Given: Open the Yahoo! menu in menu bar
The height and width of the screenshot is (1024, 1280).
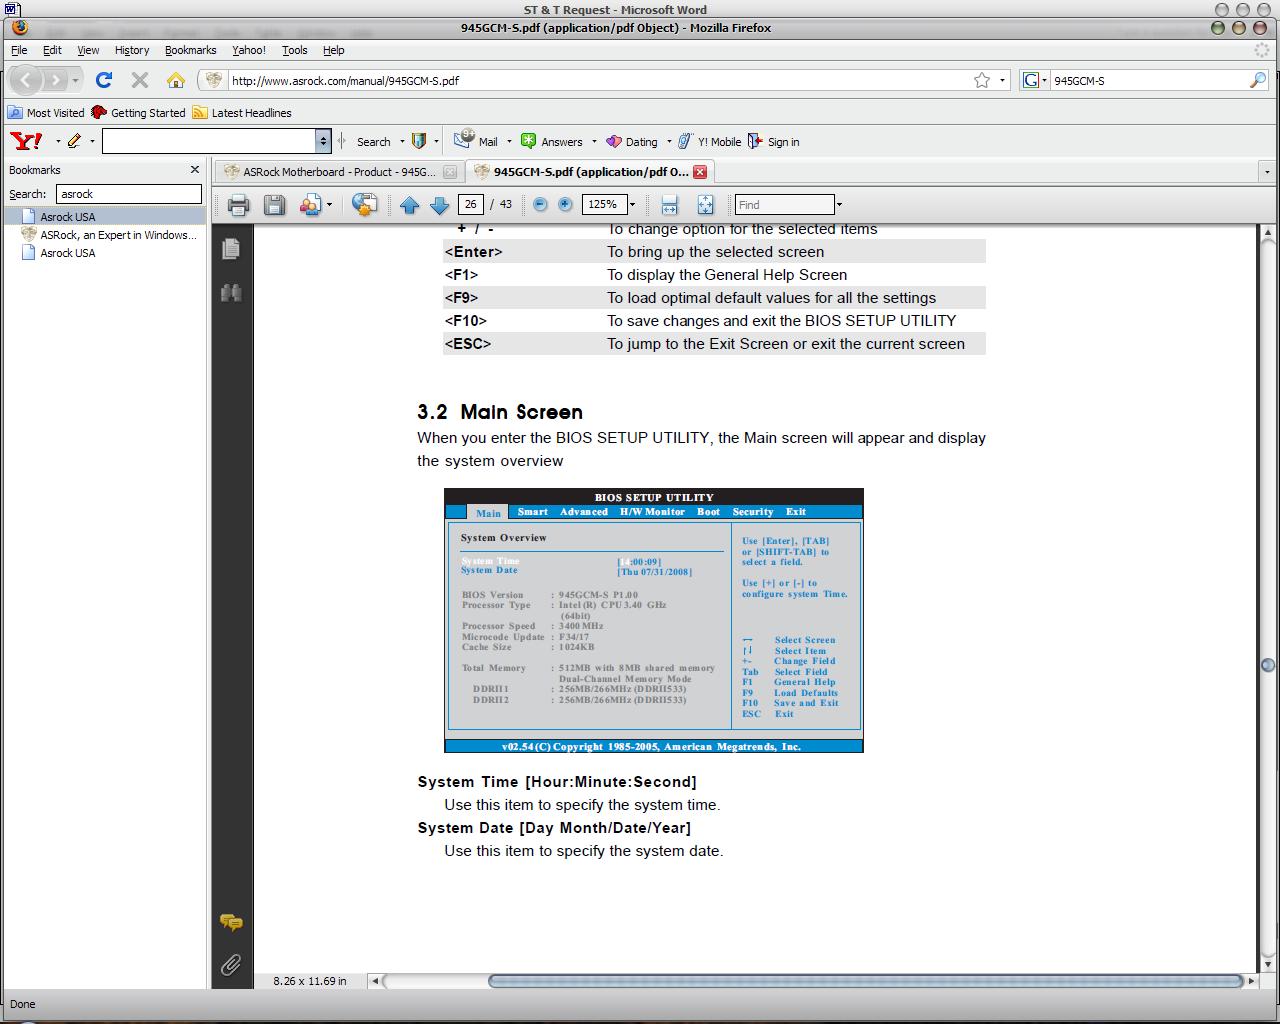Looking at the screenshot, I should point(249,50).
